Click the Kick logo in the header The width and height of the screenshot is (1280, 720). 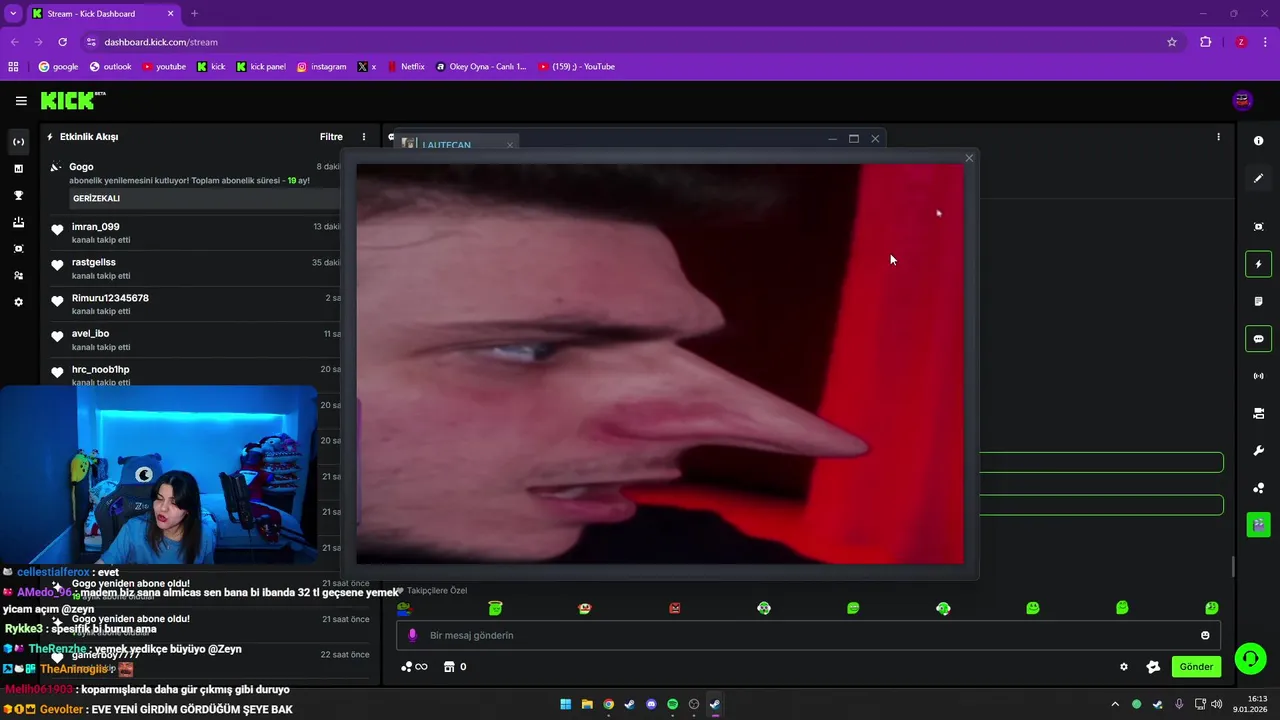point(73,100)
